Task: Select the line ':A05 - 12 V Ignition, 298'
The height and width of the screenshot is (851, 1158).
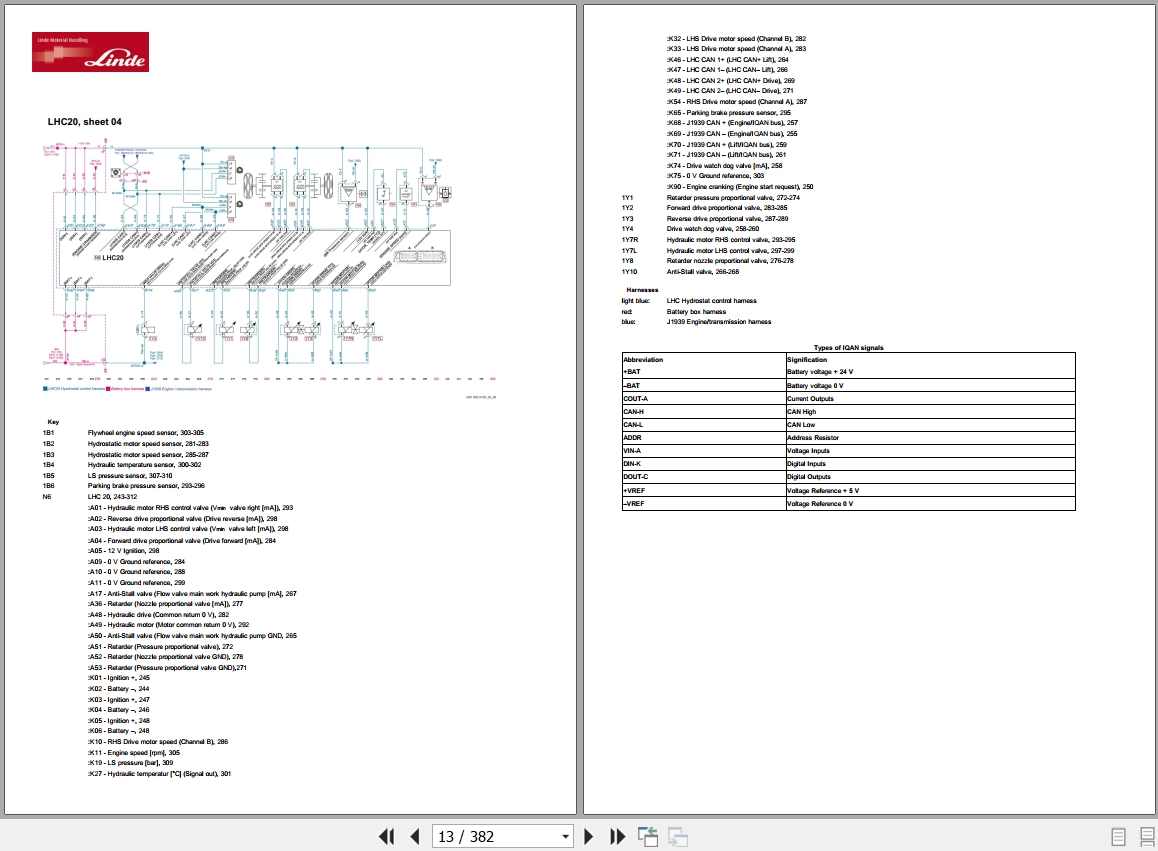Action: 123,550
